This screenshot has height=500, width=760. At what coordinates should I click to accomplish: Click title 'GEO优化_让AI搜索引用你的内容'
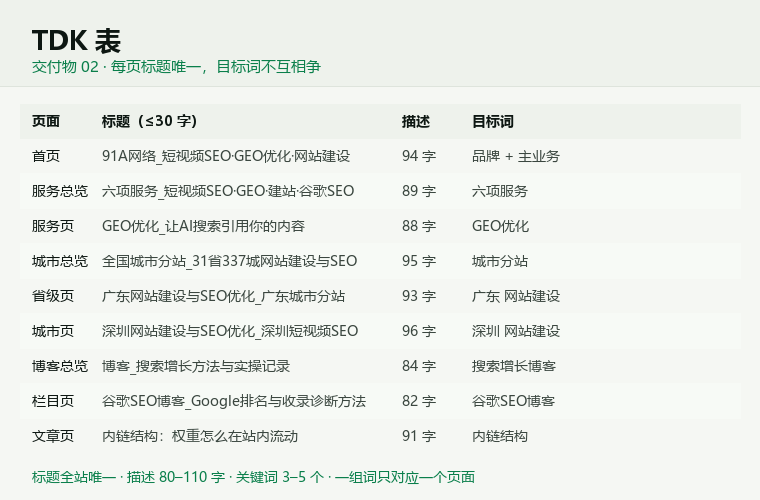tap(203, 226)
